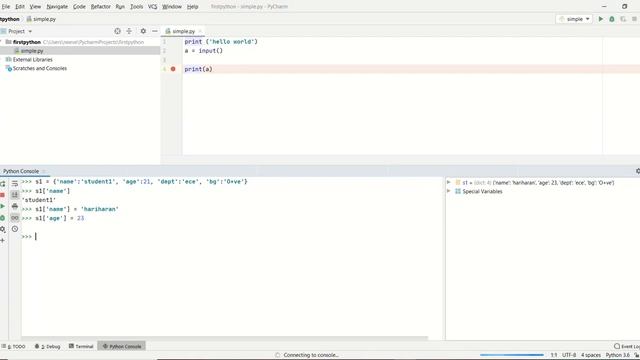This screenshot has width=640, height=360.
Task: Close the simple.py editor tab
Action: 200,31
